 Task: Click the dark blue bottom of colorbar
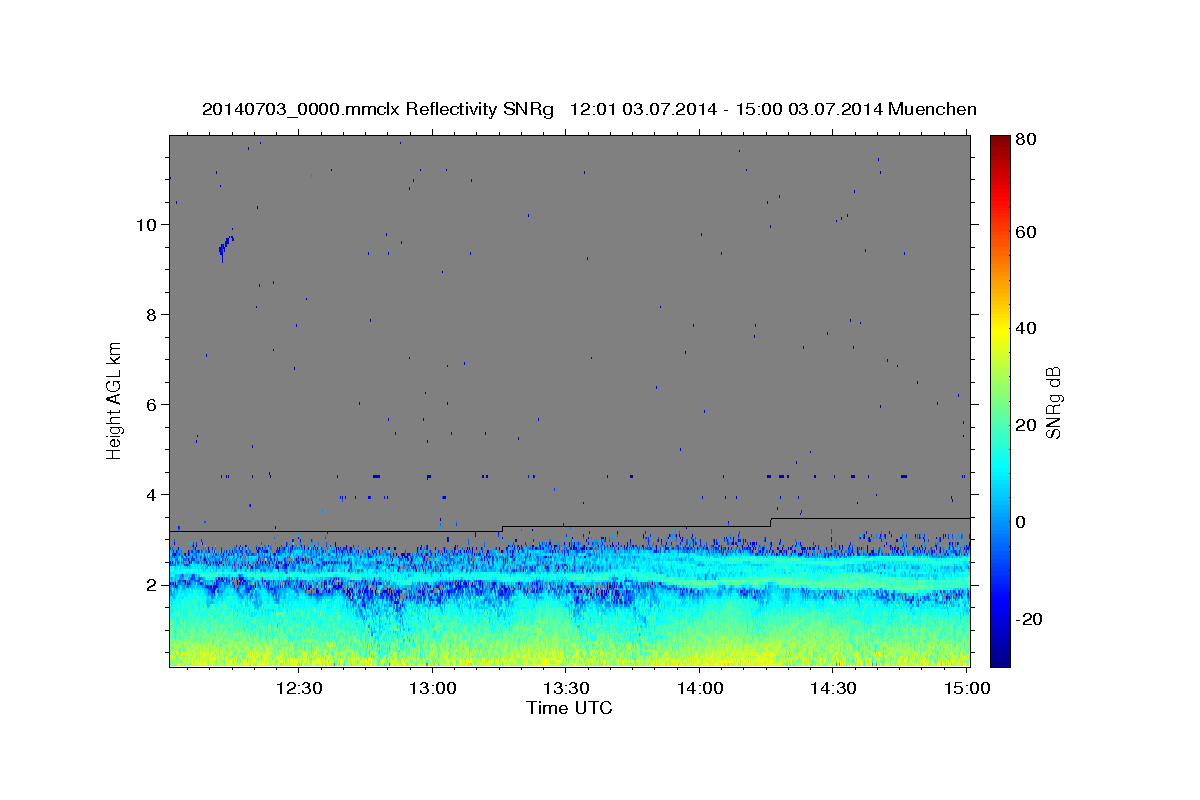pos(1000,655)
